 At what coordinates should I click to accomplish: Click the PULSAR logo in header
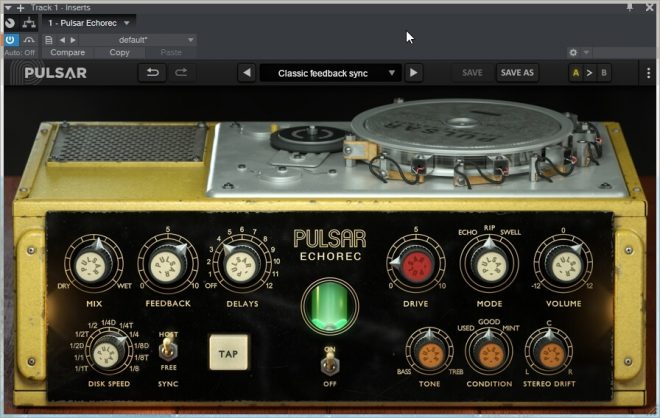pos(56,73)
